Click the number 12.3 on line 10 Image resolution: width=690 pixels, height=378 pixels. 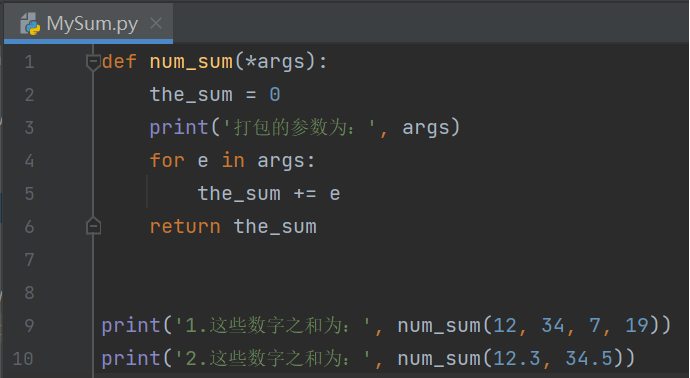[517, 359]
